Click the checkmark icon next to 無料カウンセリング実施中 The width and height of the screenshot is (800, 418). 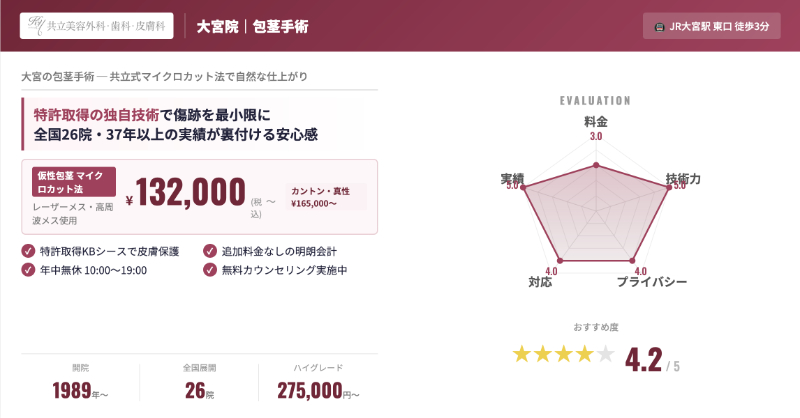click(x=209, y=270)
